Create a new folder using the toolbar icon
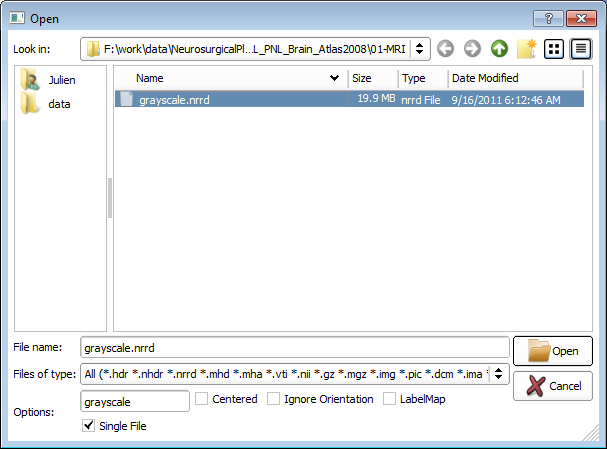607x449 pixels. click(527, 48)
